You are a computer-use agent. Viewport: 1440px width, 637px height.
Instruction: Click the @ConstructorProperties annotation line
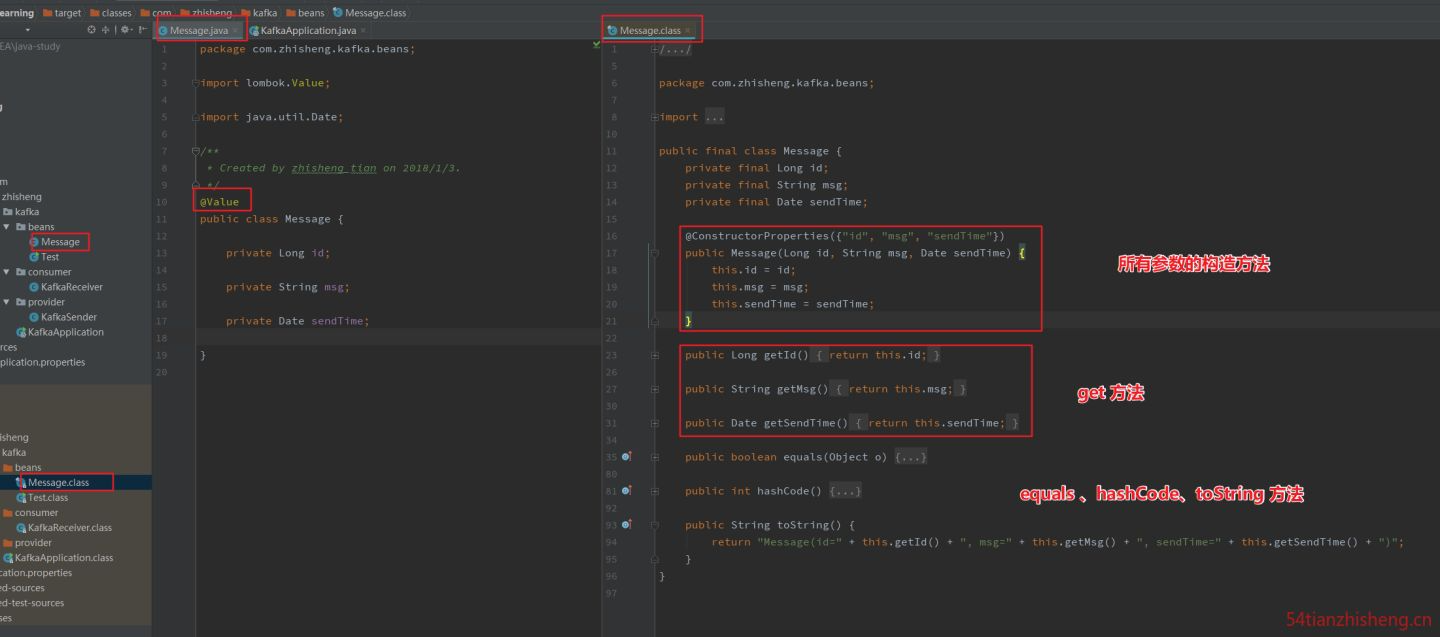[844, 236]
